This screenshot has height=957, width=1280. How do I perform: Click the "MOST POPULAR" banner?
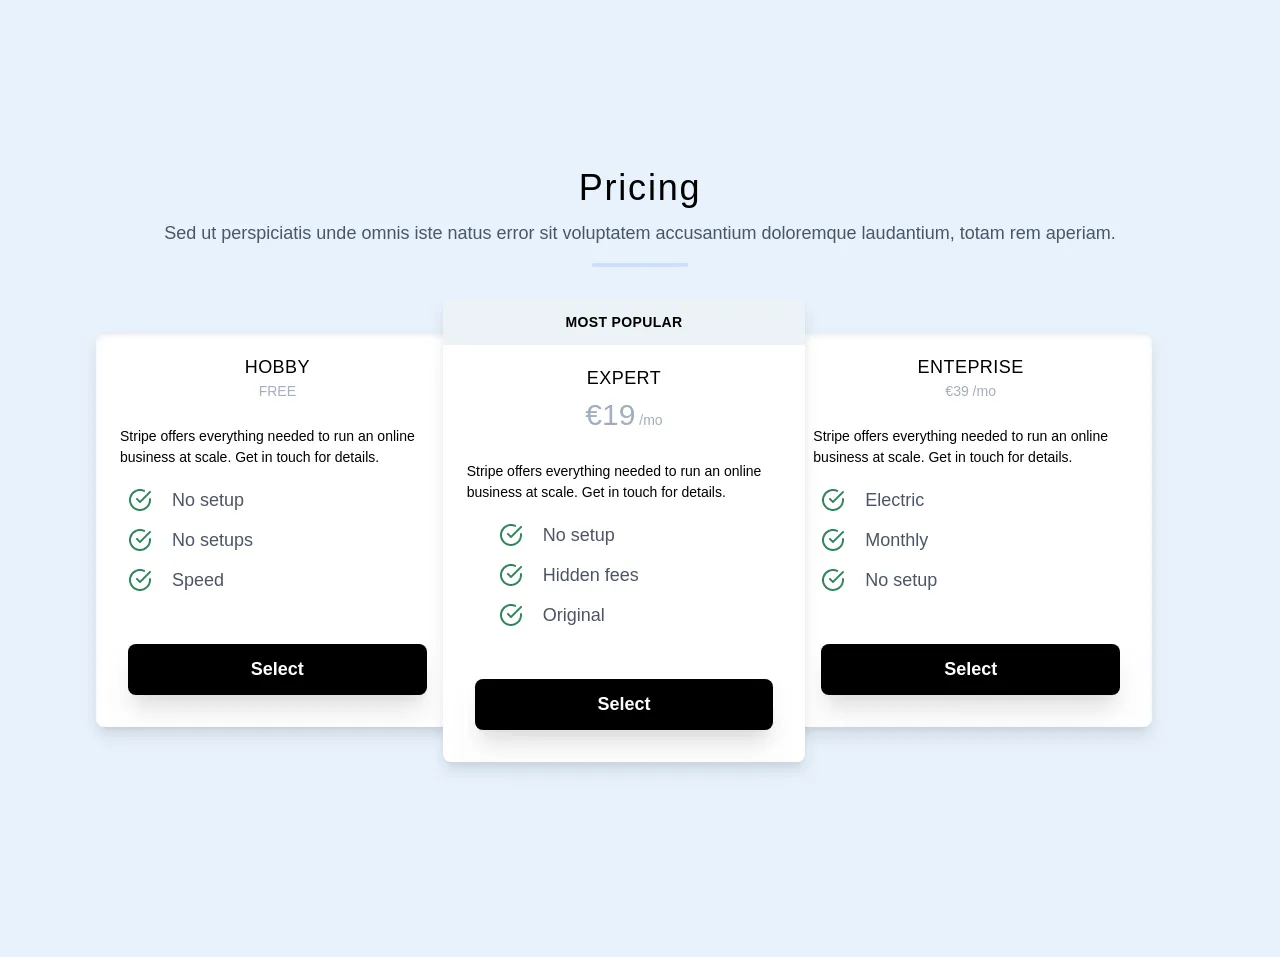[623, 322]
